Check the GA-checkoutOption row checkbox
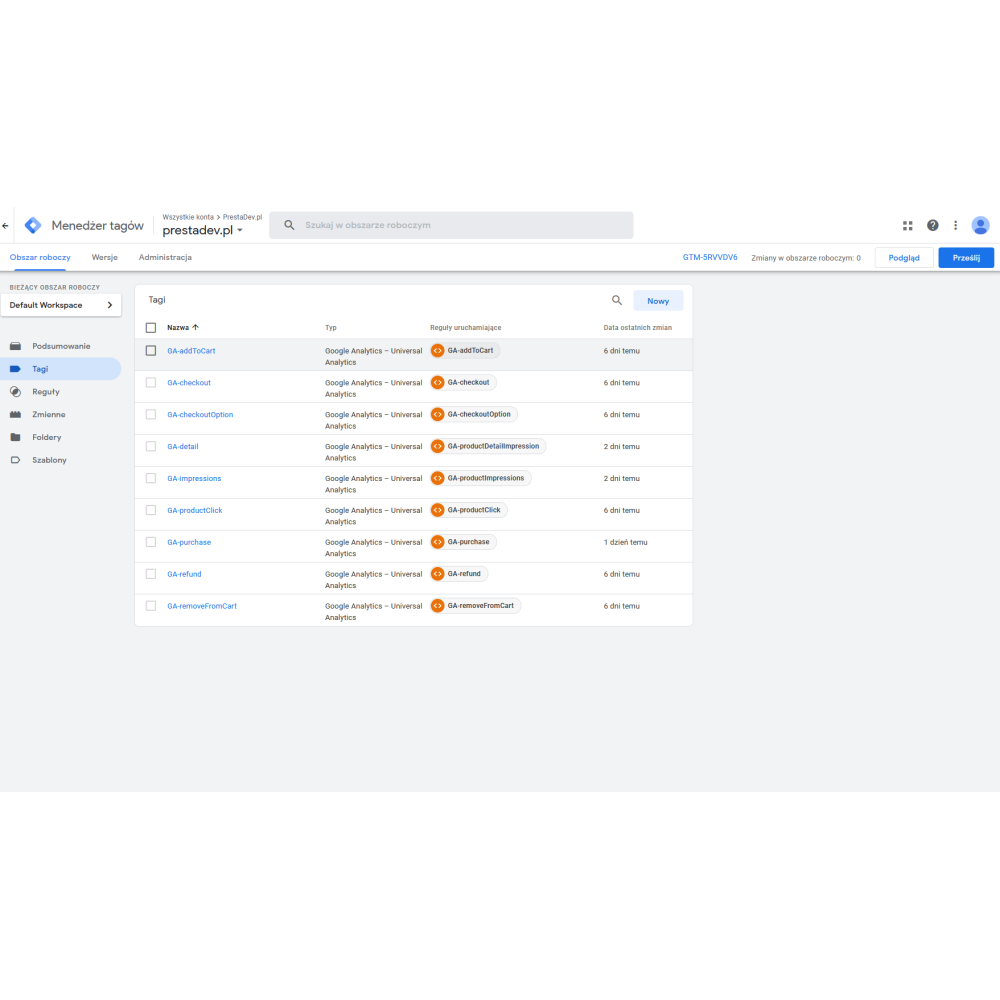The width and height of the screenshot is (1000, 1000). point(151,415)
